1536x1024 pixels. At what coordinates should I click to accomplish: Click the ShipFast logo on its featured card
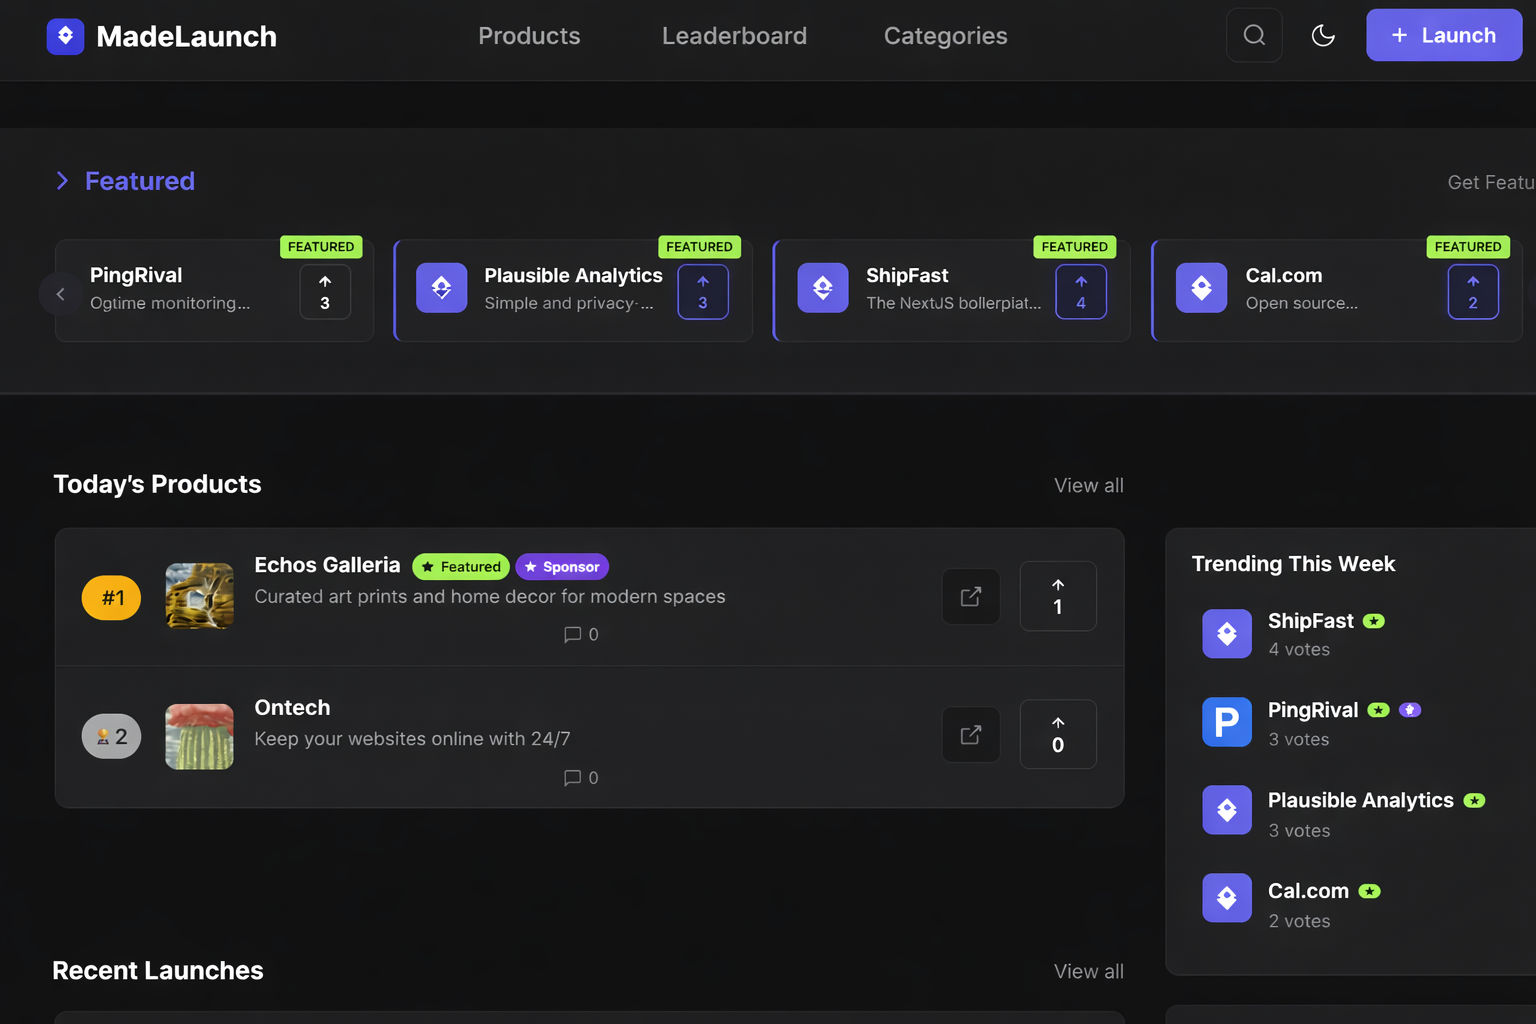822,288
